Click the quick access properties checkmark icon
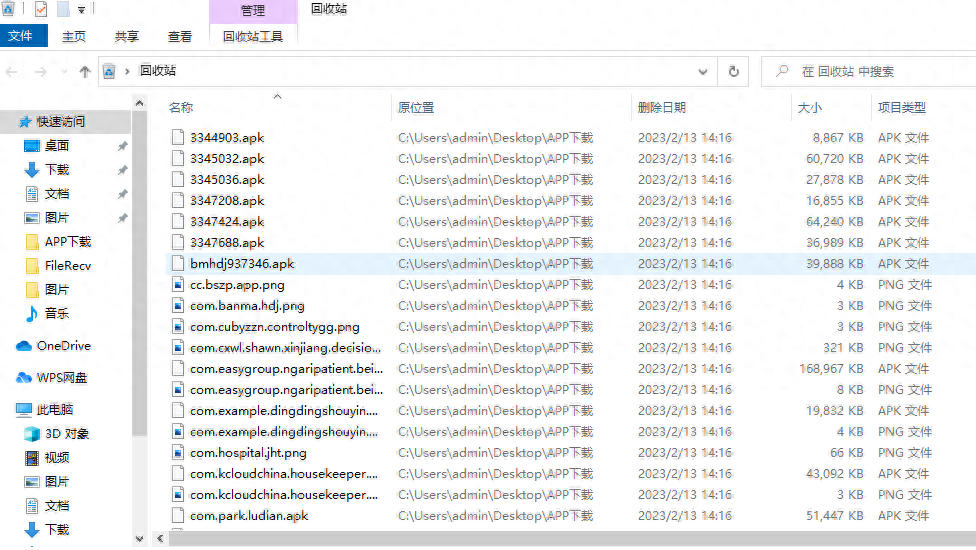Image resolution: width=976 pixels, height=550 pixels. point(41,9)
